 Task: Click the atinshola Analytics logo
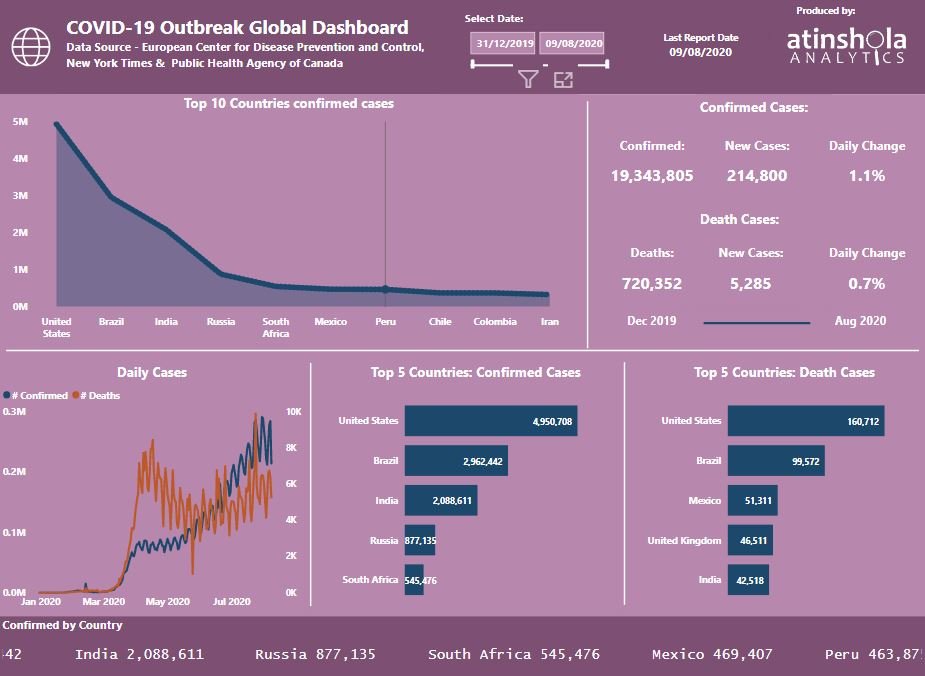tap(846, 45)
